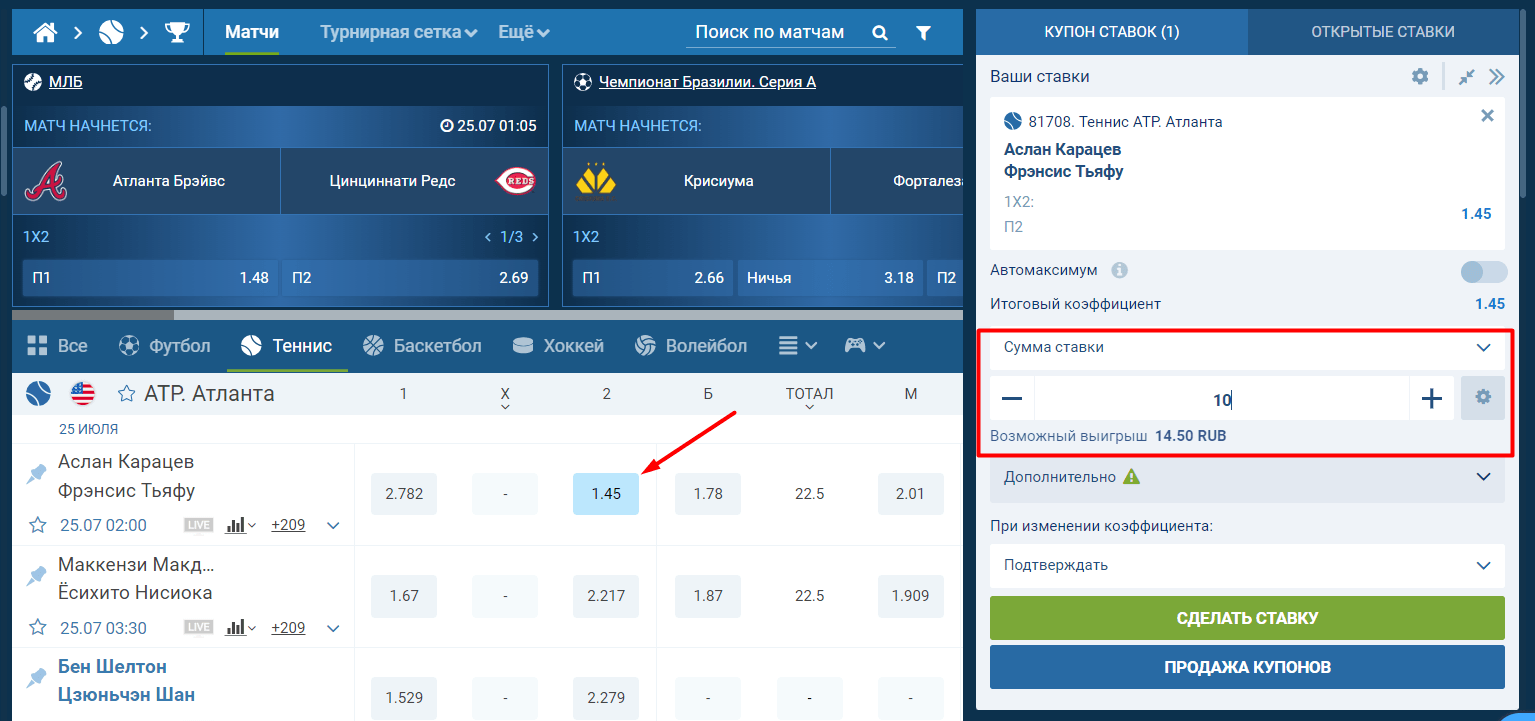Switch to Открытые ставки tab
This screenshot has width=1535, height=721.
1382,31
